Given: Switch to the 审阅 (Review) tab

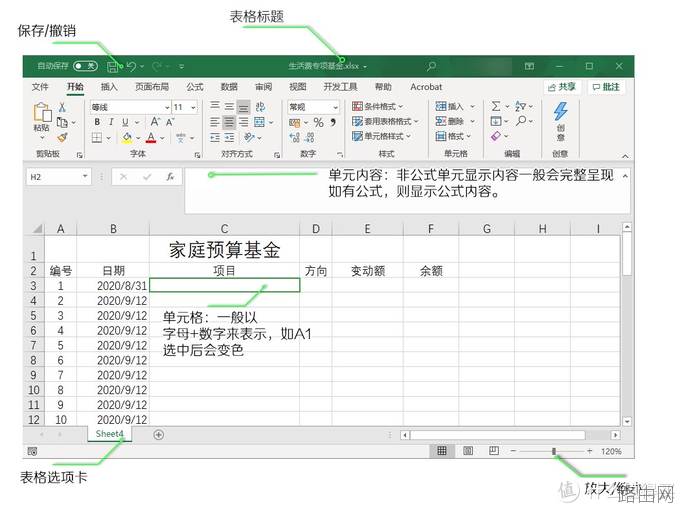Looking at the screenshot, I should point(263,87).
